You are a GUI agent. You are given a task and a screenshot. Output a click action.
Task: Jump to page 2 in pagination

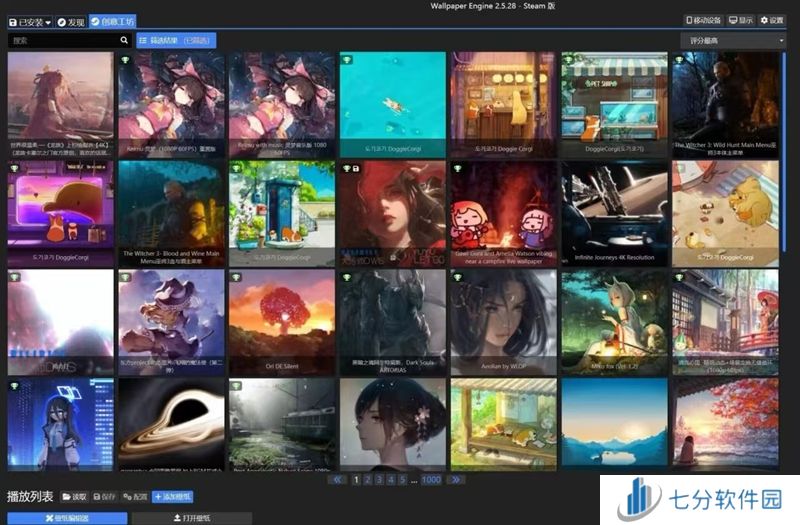point(367,480)
